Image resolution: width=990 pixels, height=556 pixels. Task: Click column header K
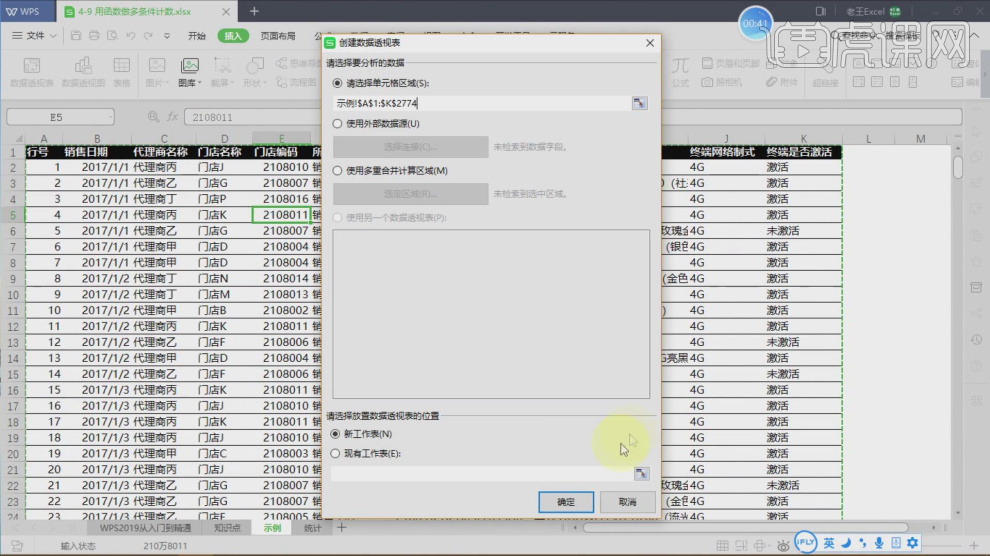803,138
